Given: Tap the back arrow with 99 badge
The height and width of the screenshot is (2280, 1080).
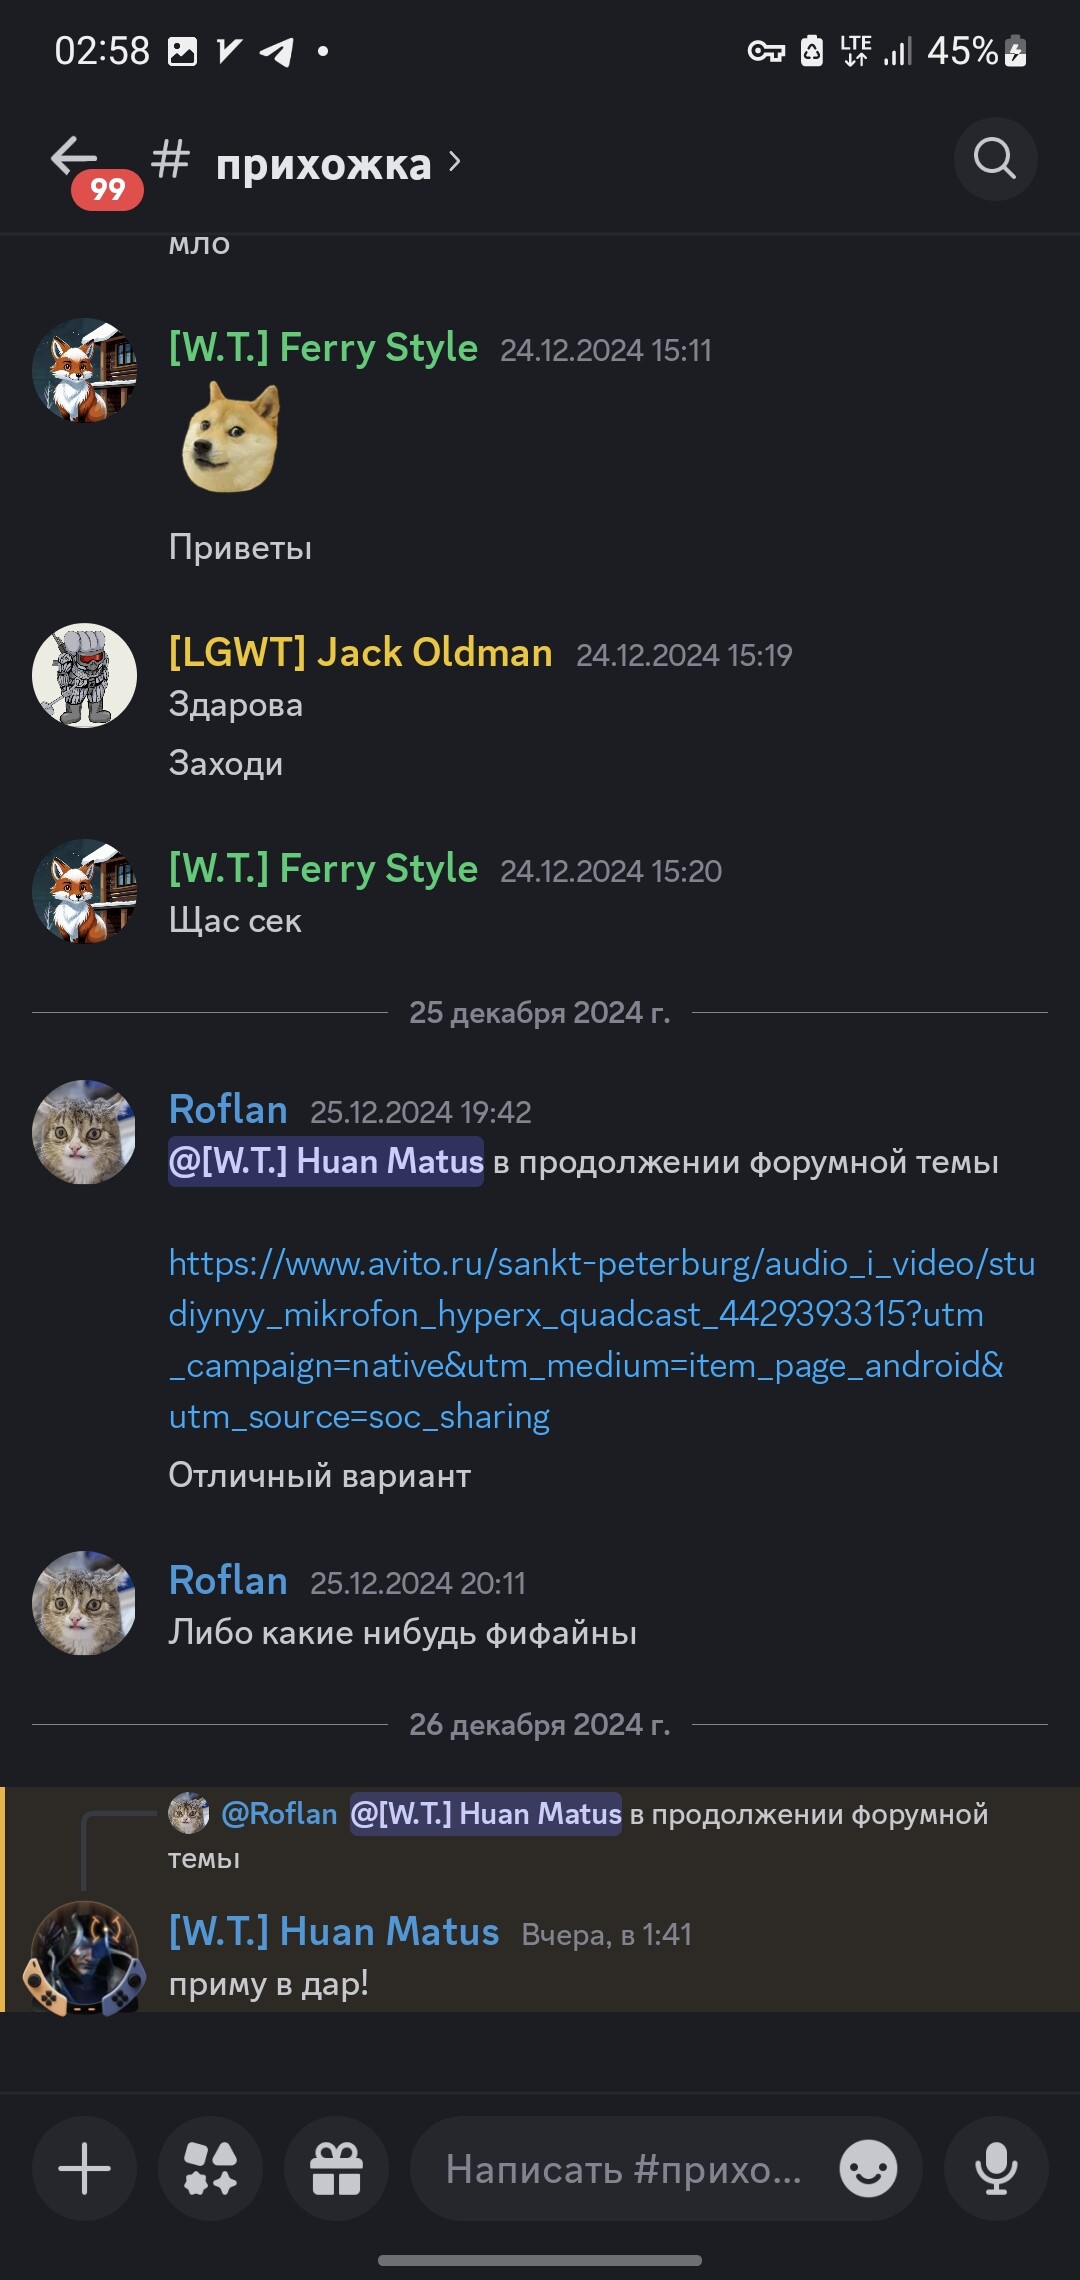Looking at the screenshot, I should click(x=90, y=168).
